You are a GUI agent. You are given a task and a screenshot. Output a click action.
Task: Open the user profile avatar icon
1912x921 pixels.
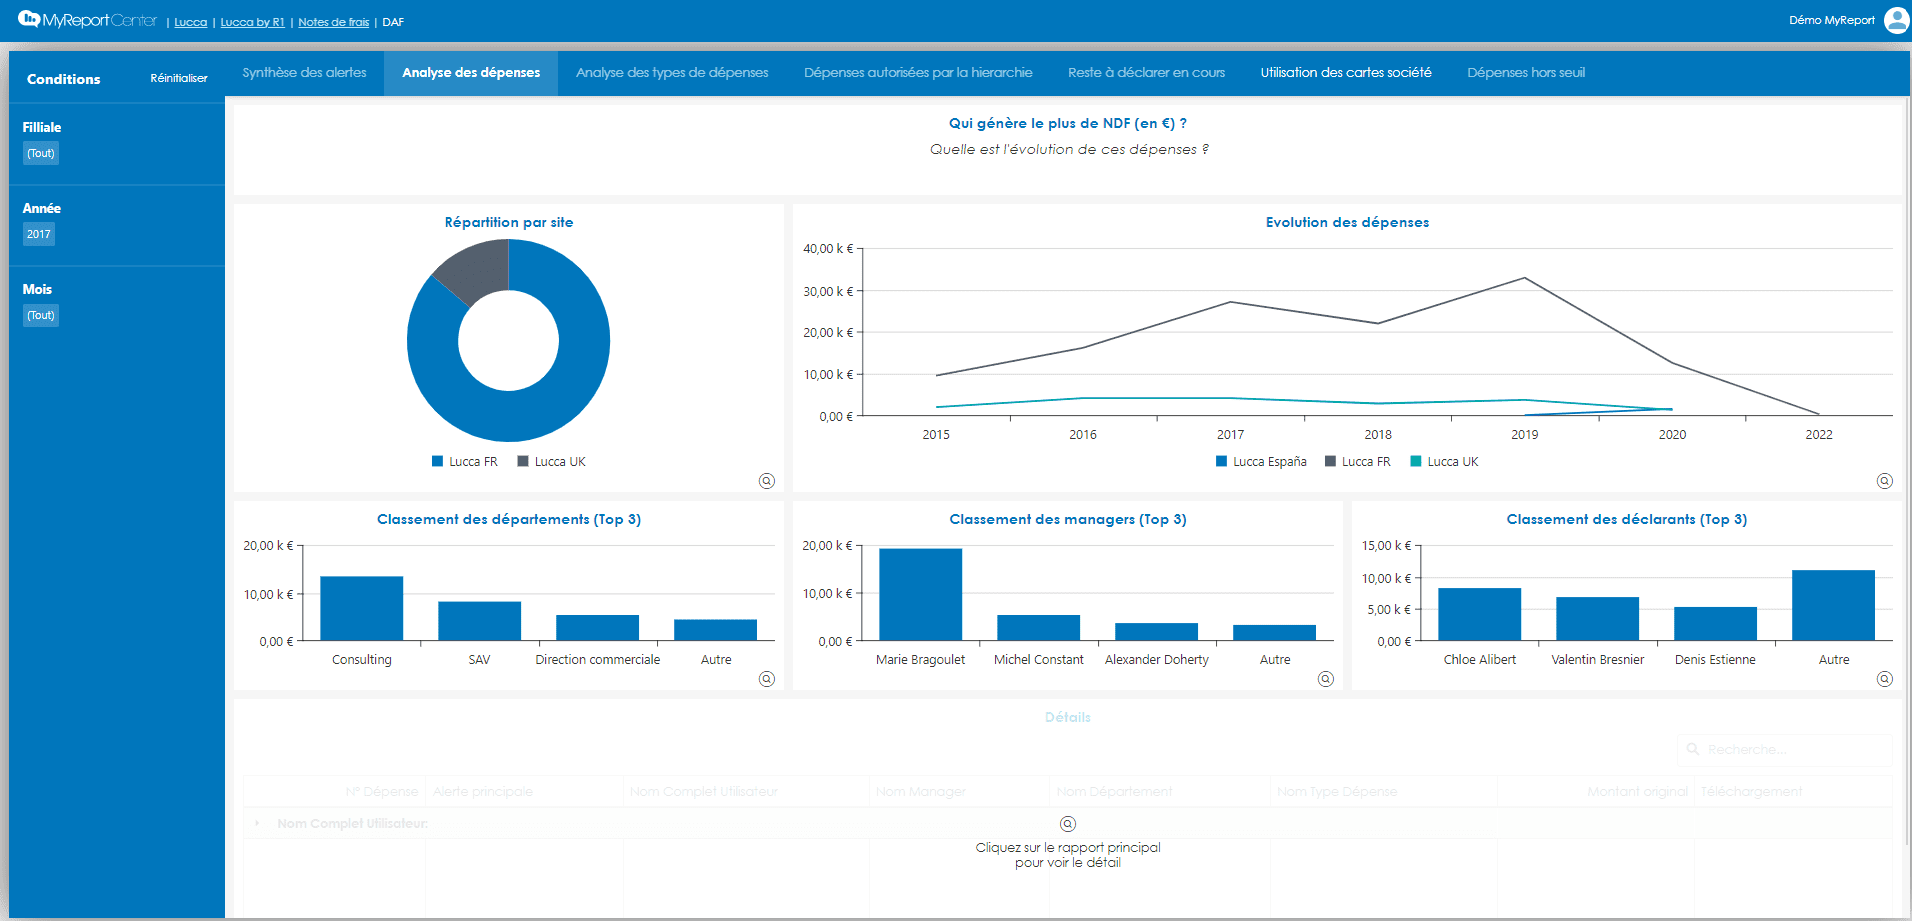pyautogui.click(x=1895, y=20)
